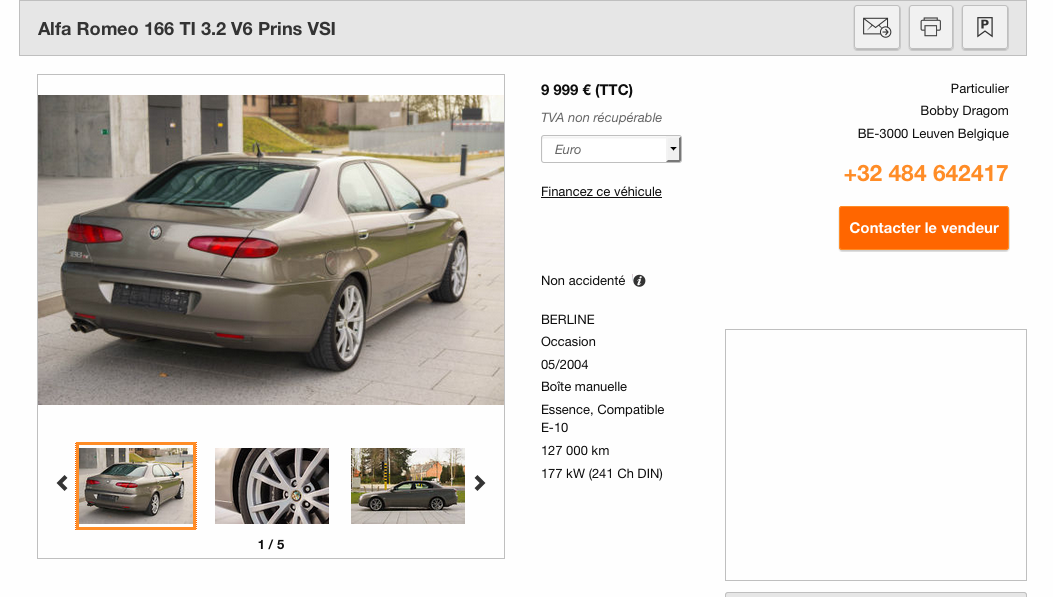Select the alloy wheel thumbnail
Viewport: 1053px width, 597px height.
pos(272,486)
